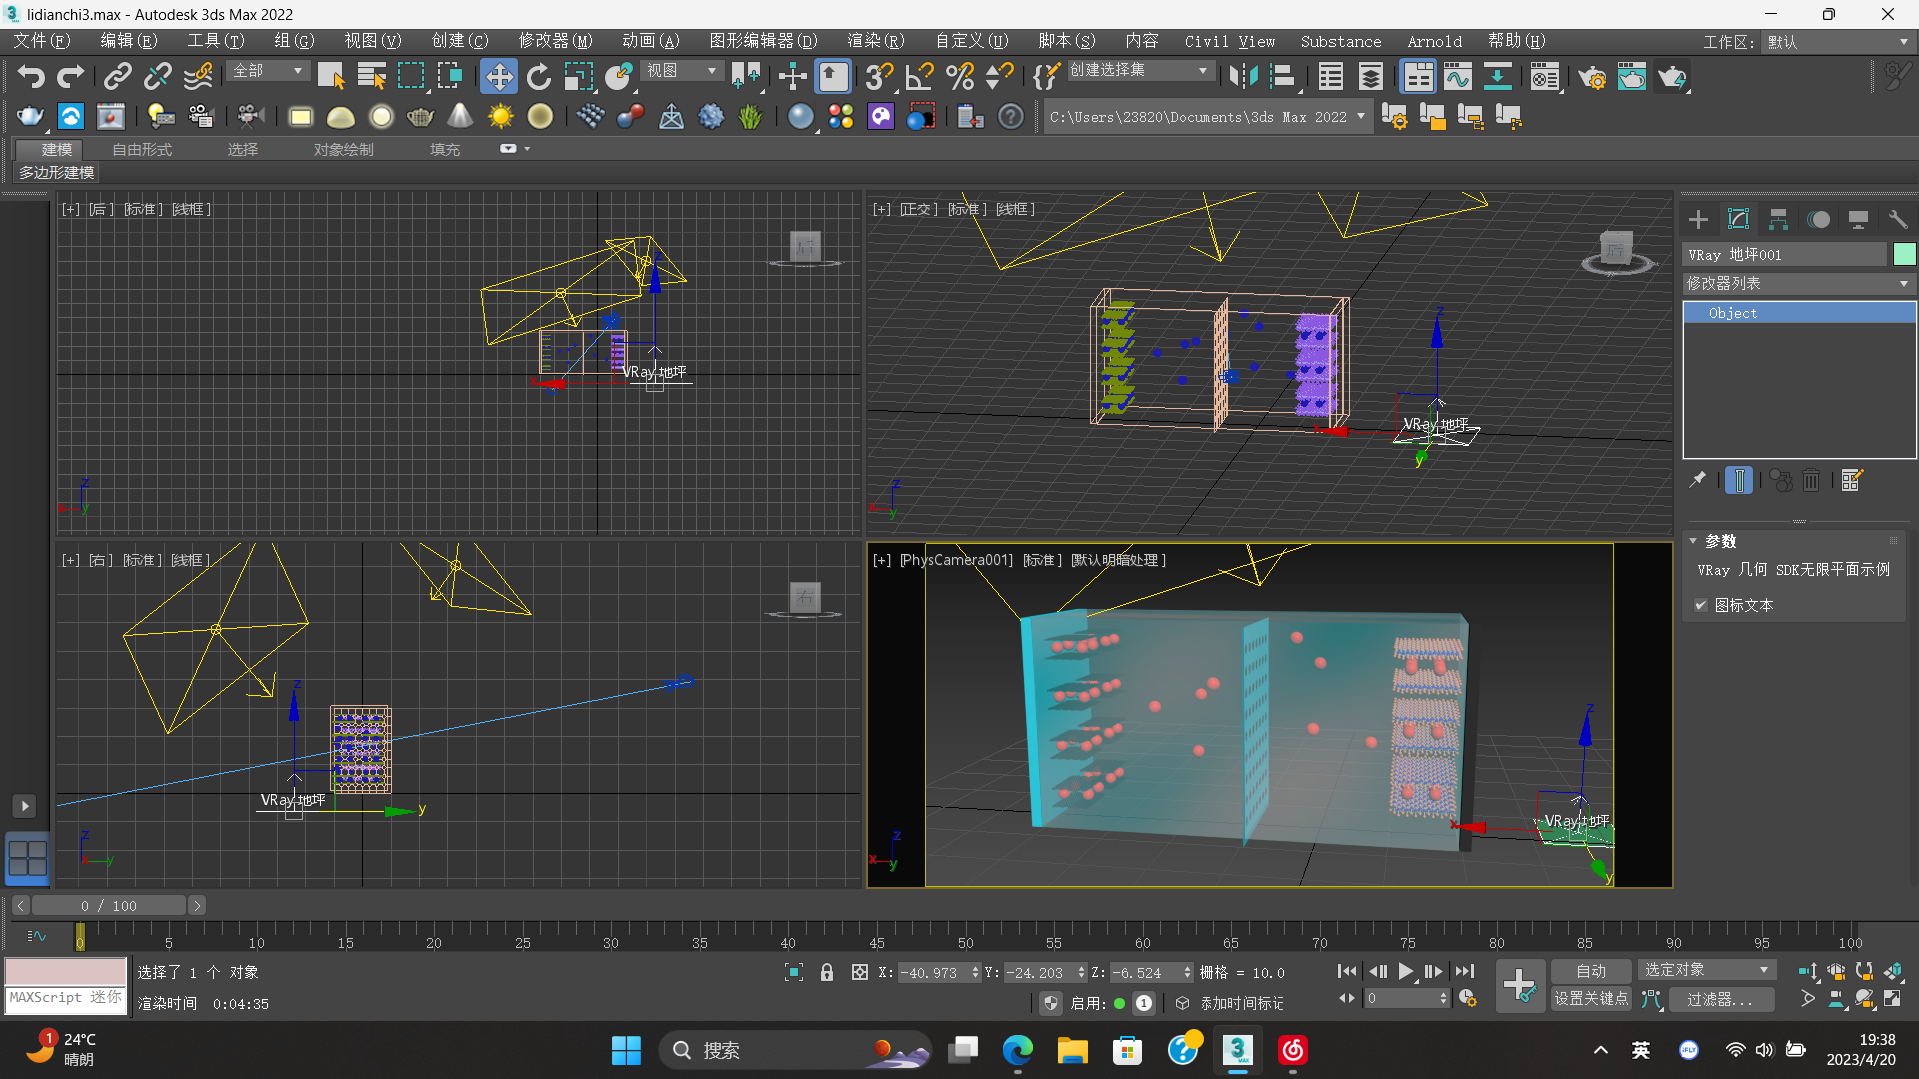Toggle Angle Snap button
Image resolution: width=1919 pixels, height=1079 pixels.
(919, 77)
